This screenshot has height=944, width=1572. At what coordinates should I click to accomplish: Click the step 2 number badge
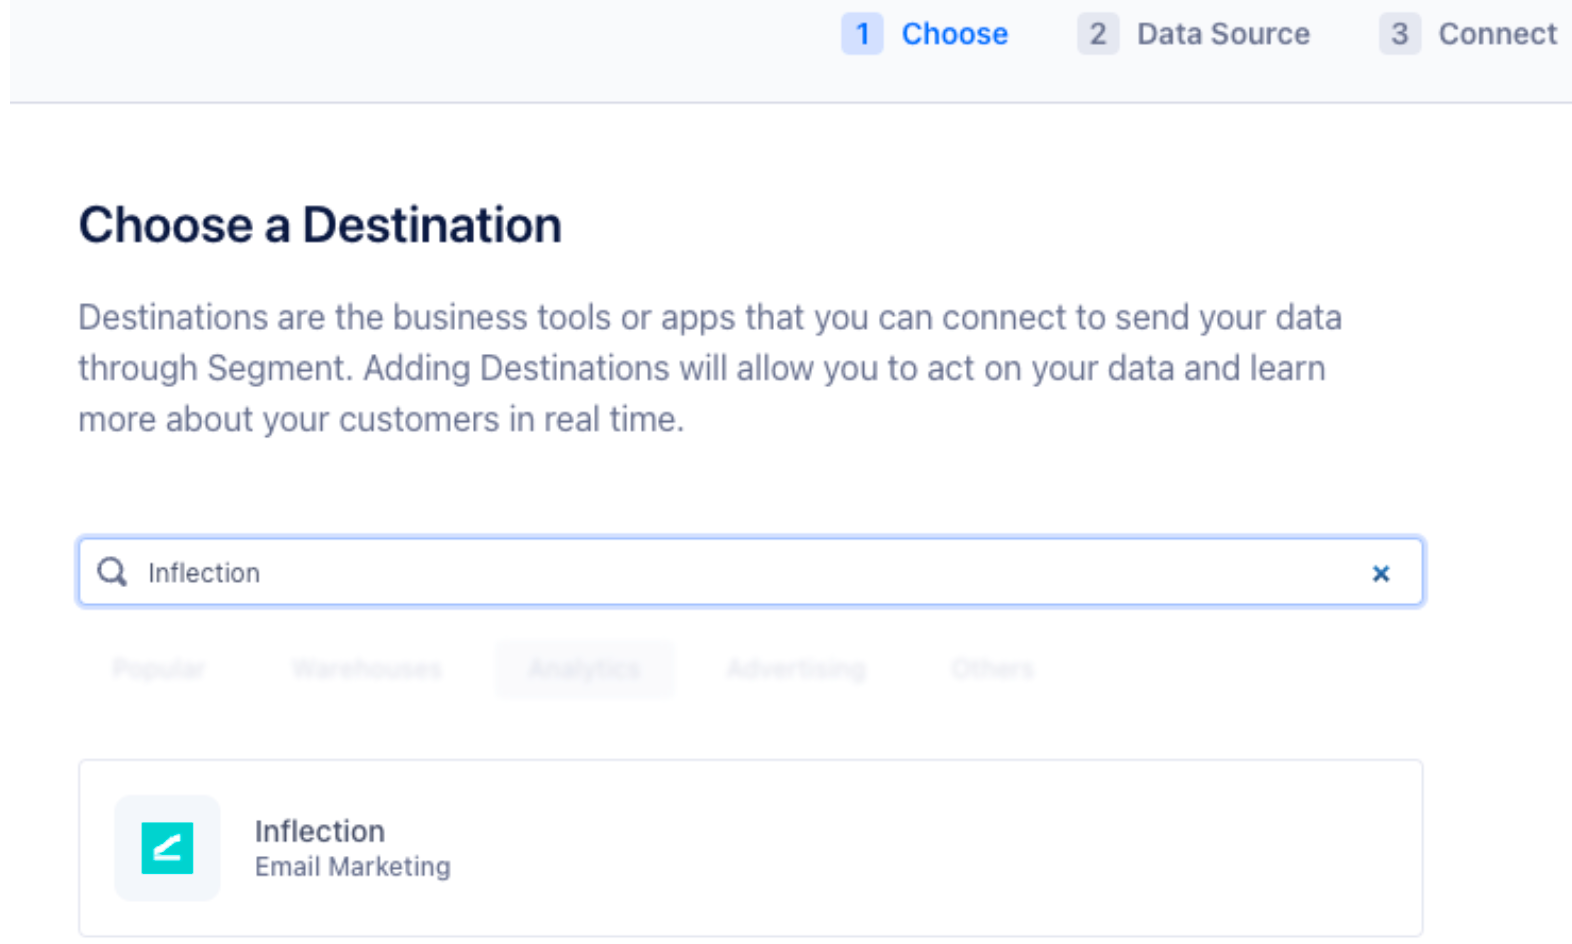point(1097,34)
